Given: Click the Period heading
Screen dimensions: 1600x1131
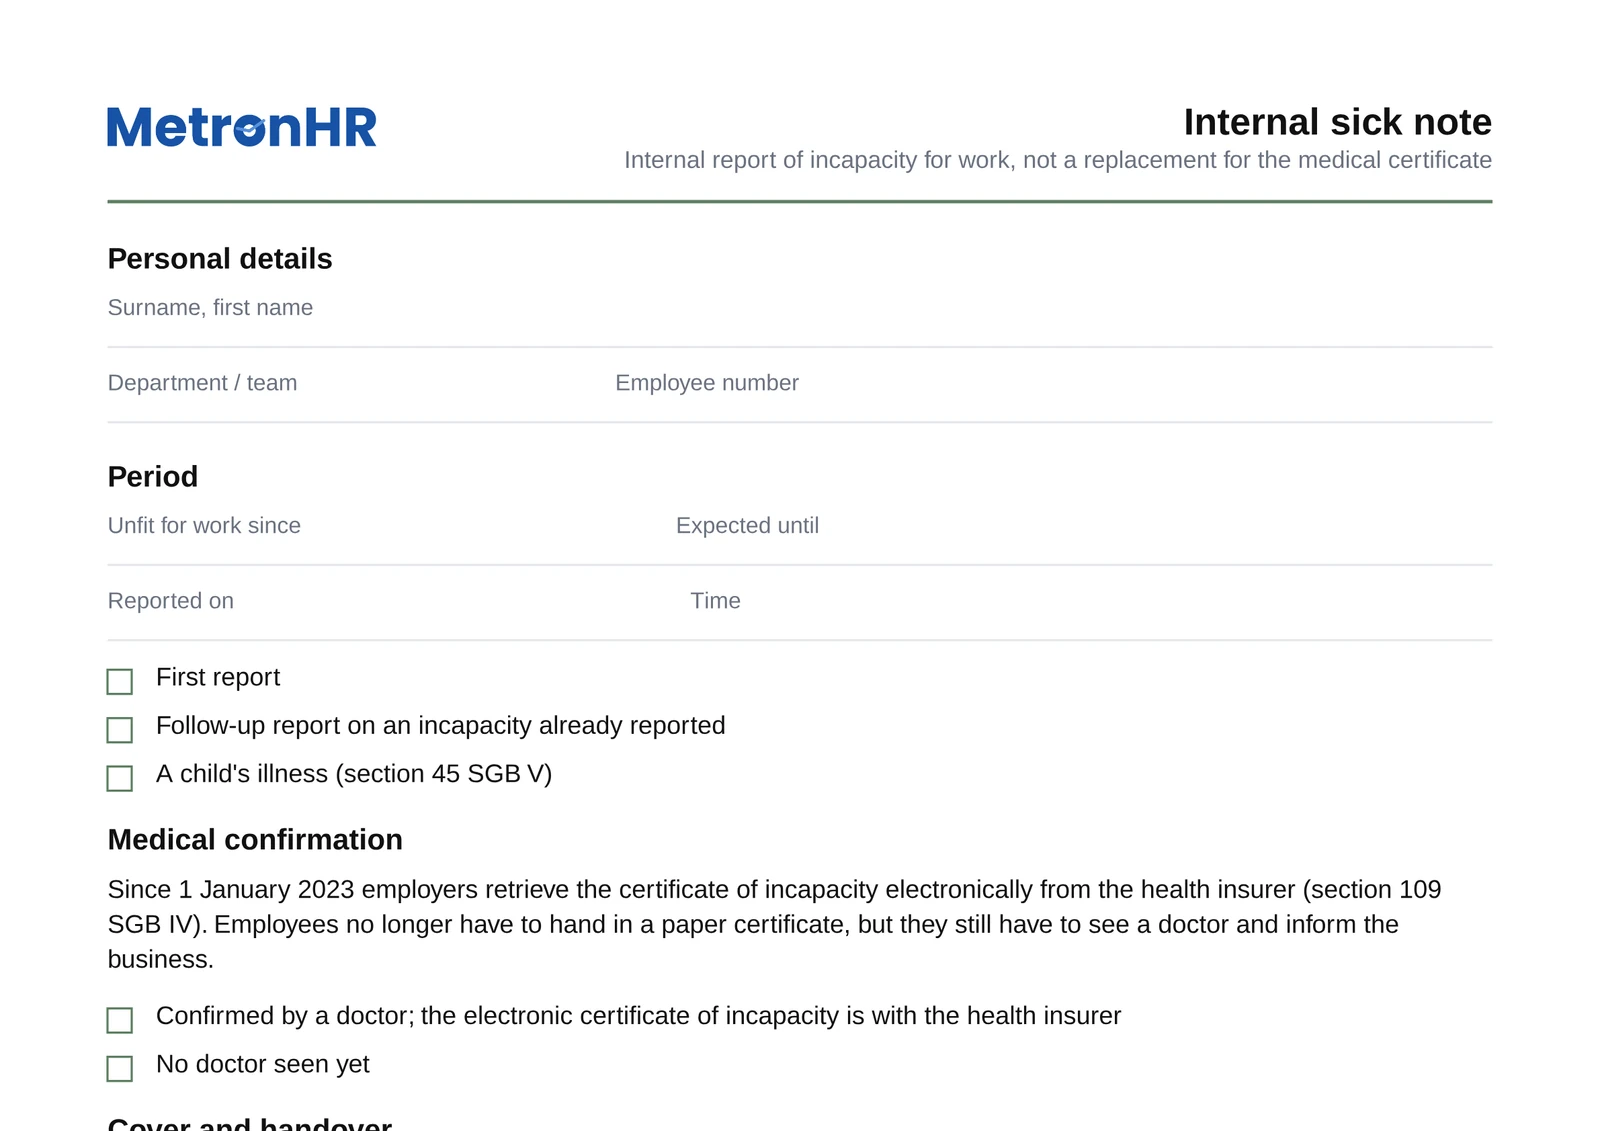Looking at the screenshot, I should click(x=153, y=477).
